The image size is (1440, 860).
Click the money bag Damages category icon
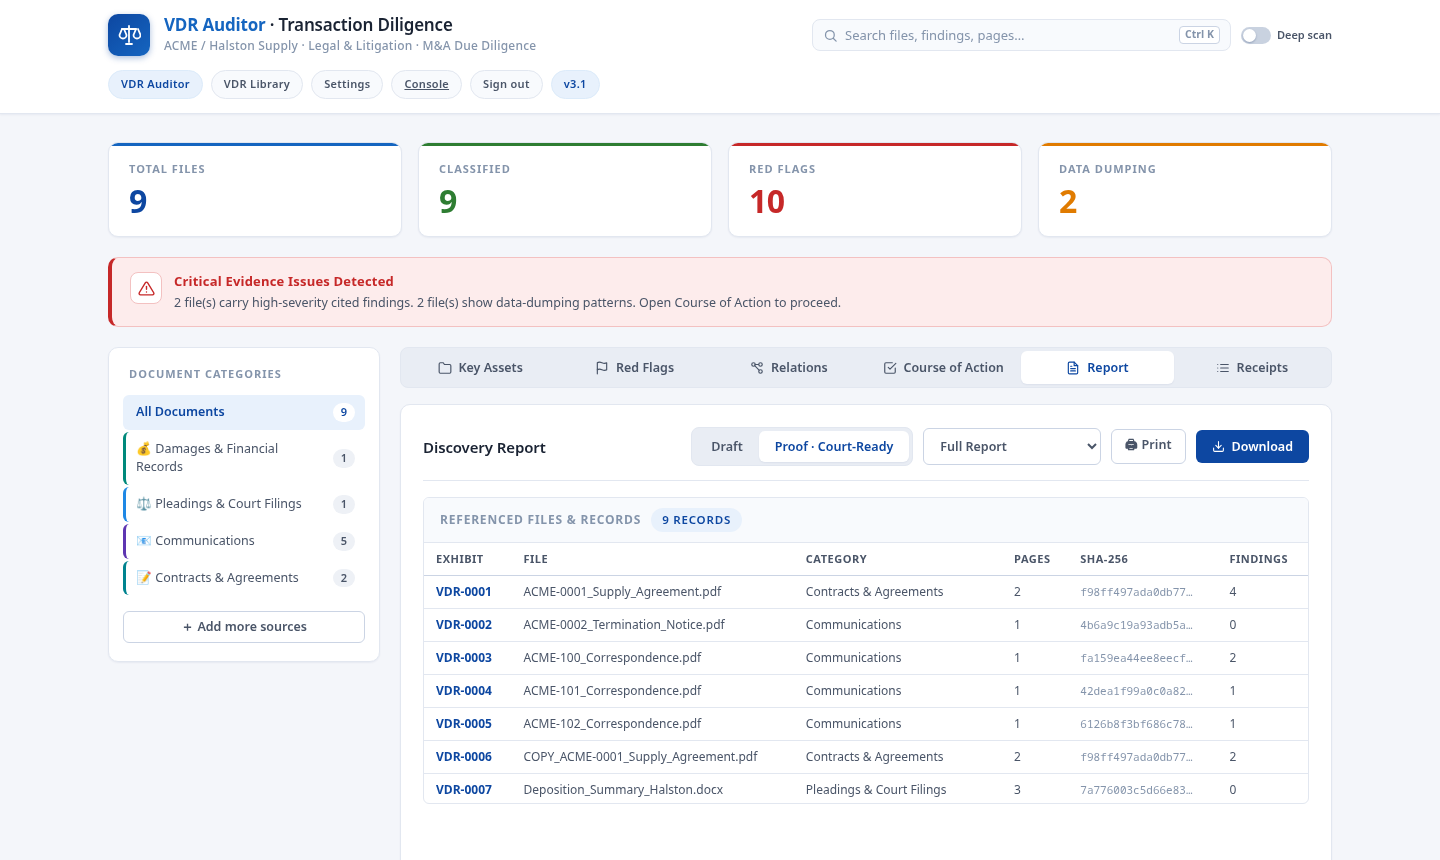tap(144, 449)
